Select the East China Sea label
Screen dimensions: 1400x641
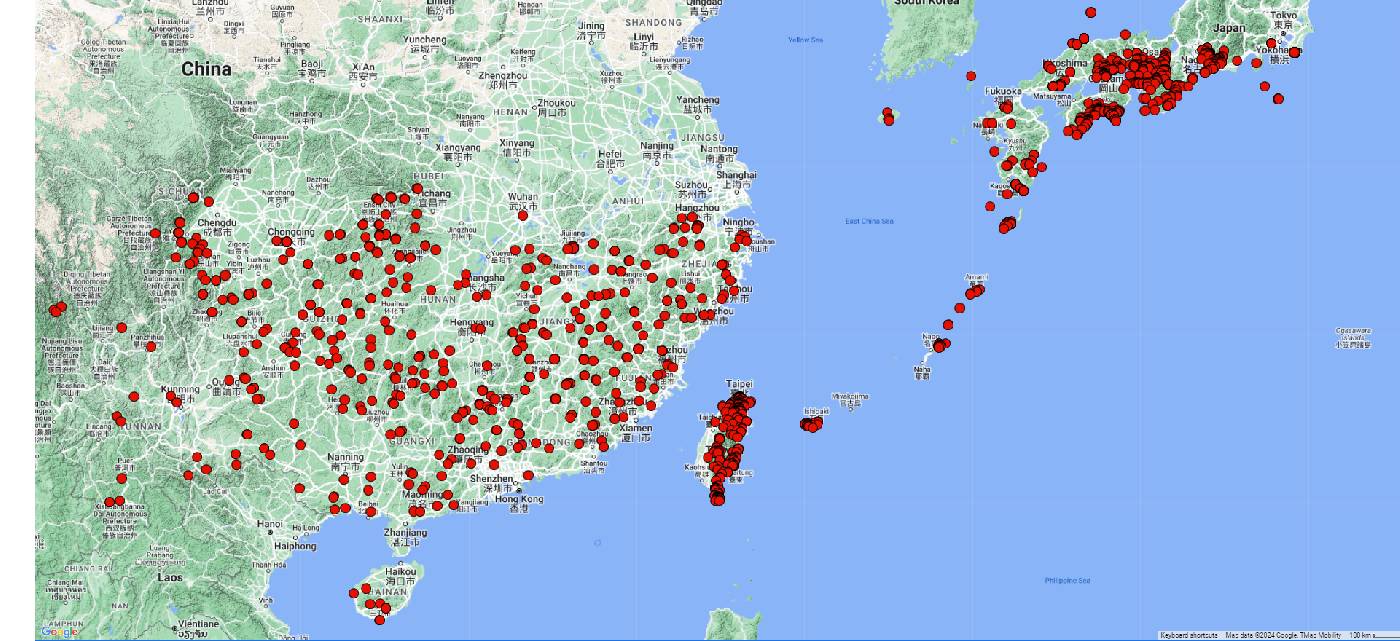[x=869, y=221]
